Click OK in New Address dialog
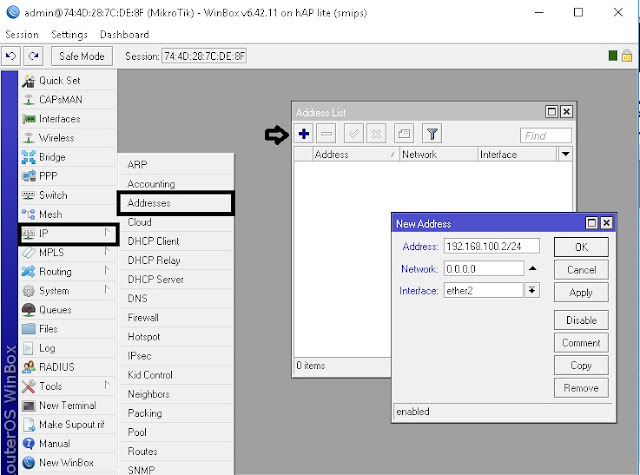Image resolution: width=640 pixels, height=475 pixels. pyautogui.click(x=581, y=247)
